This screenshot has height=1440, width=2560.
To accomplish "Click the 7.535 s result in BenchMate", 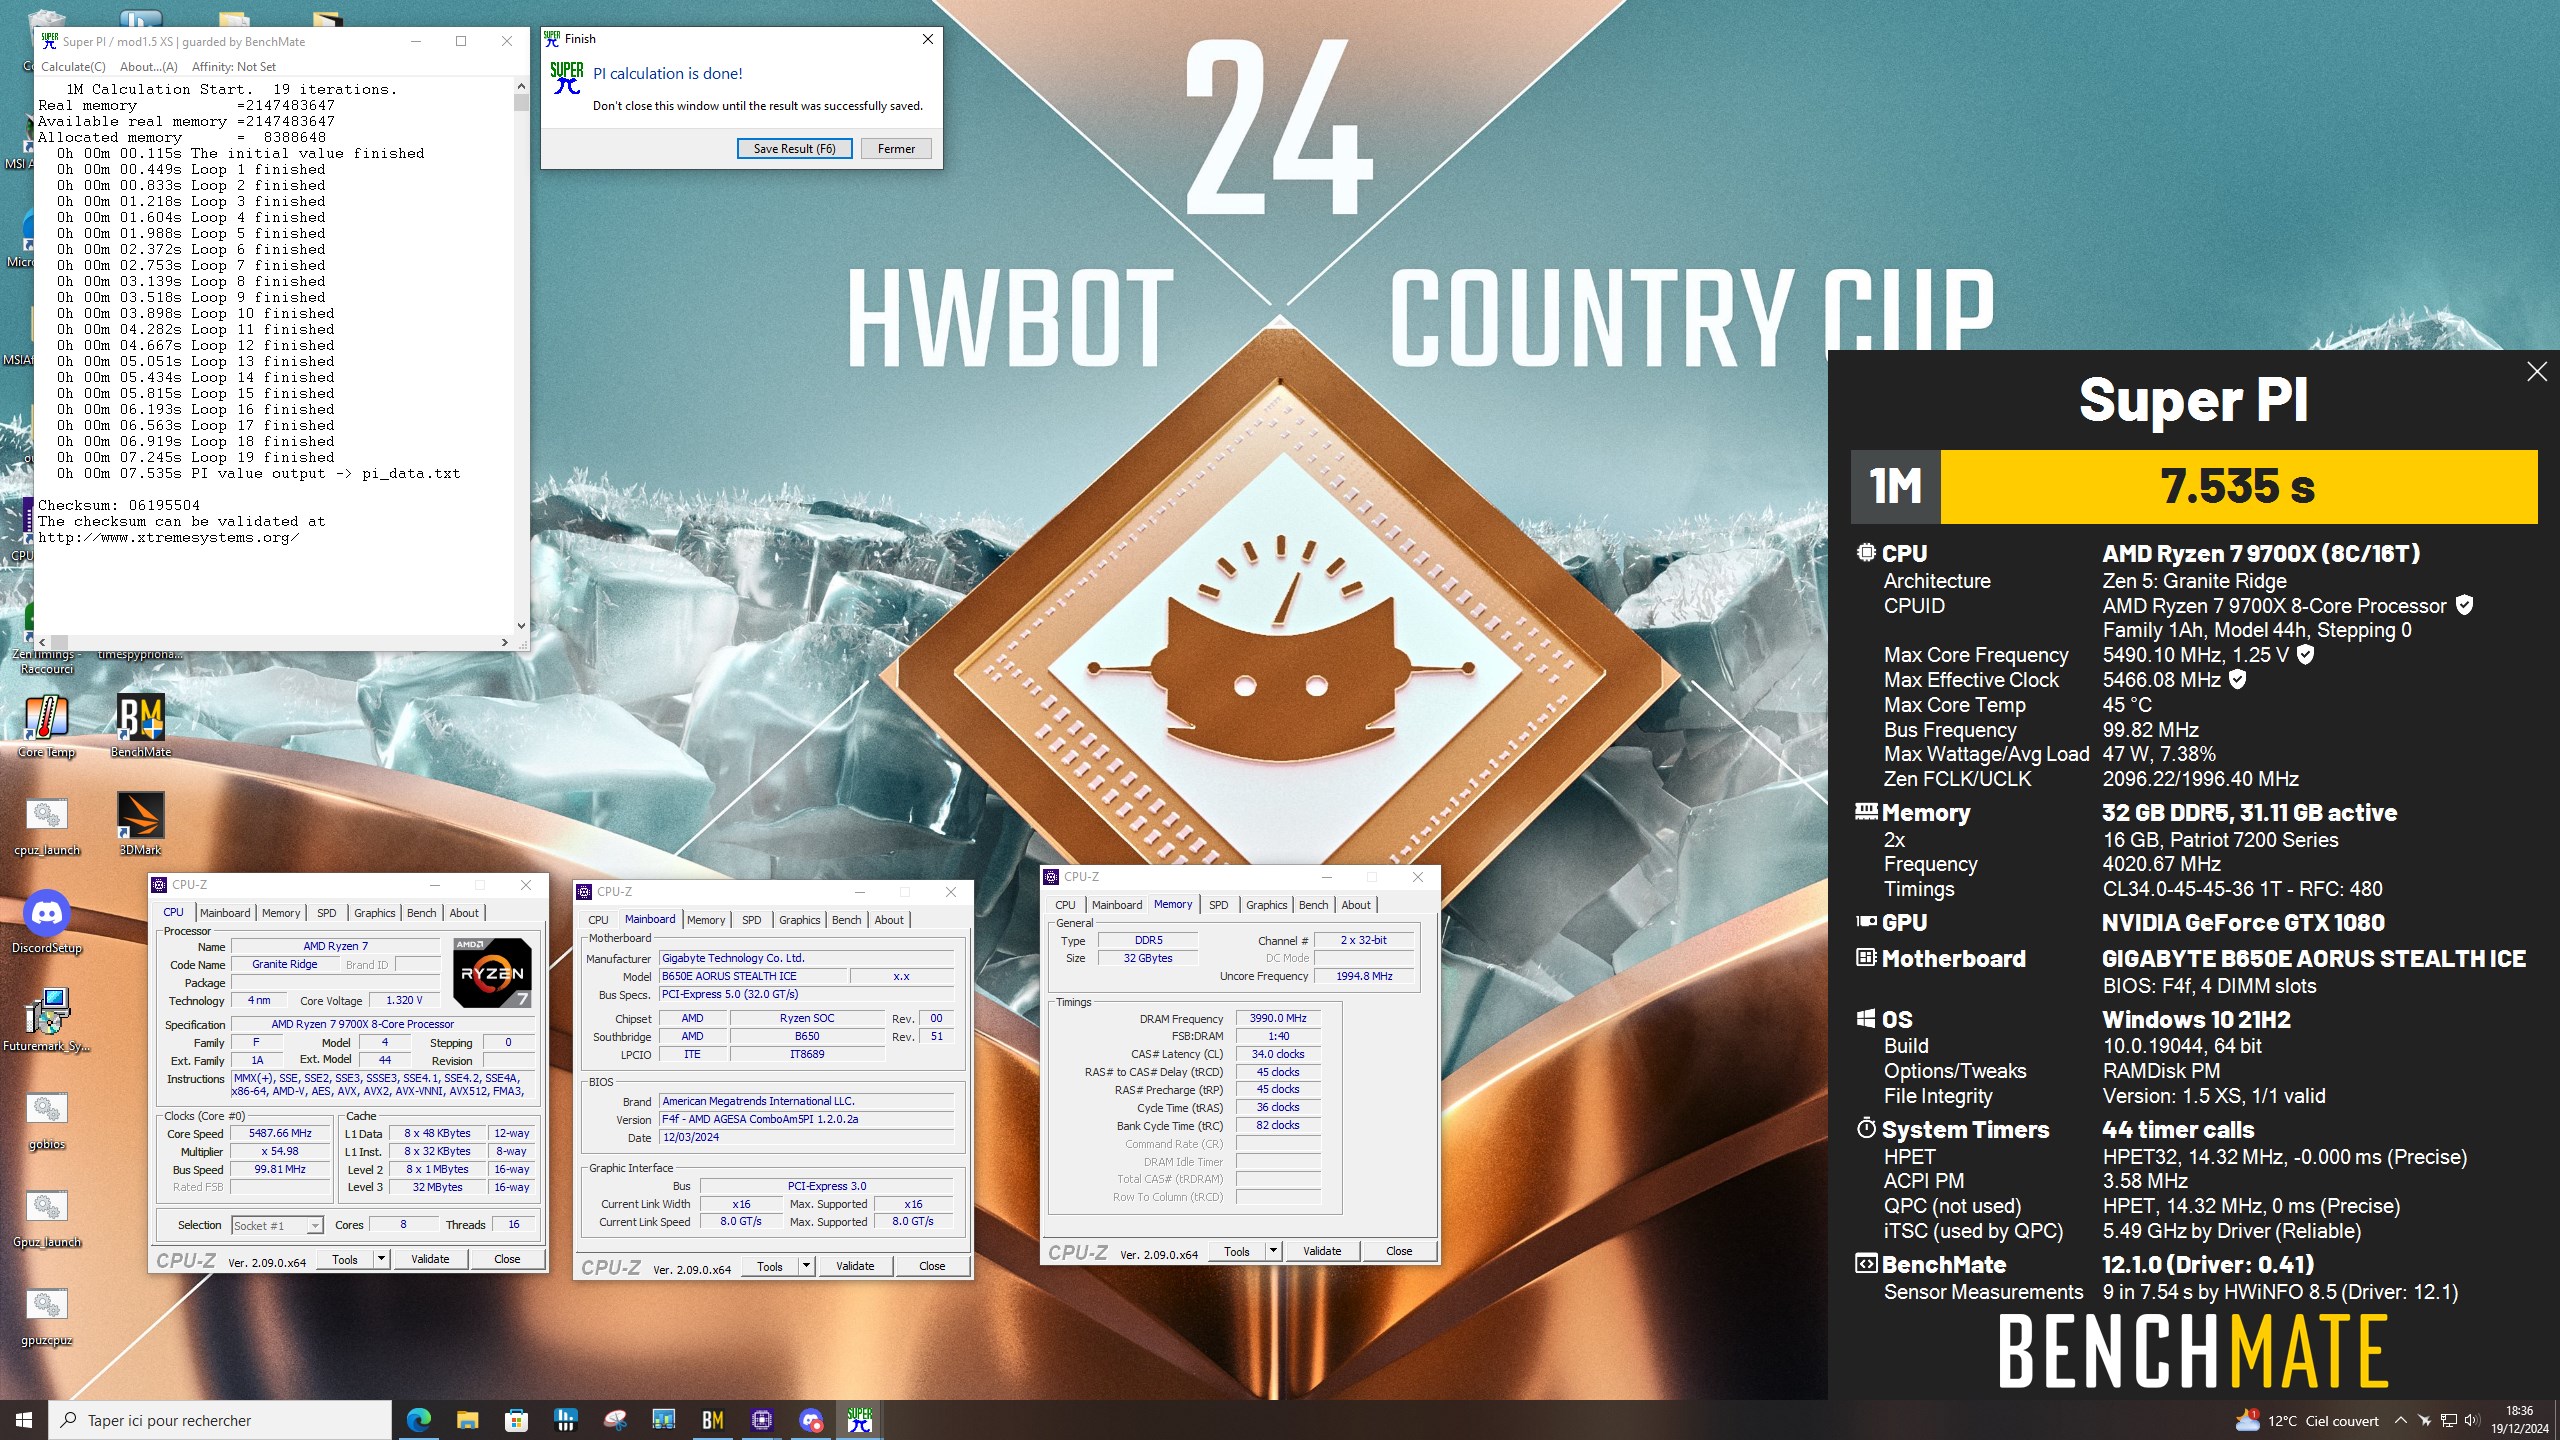I will tap(2238, 487).
